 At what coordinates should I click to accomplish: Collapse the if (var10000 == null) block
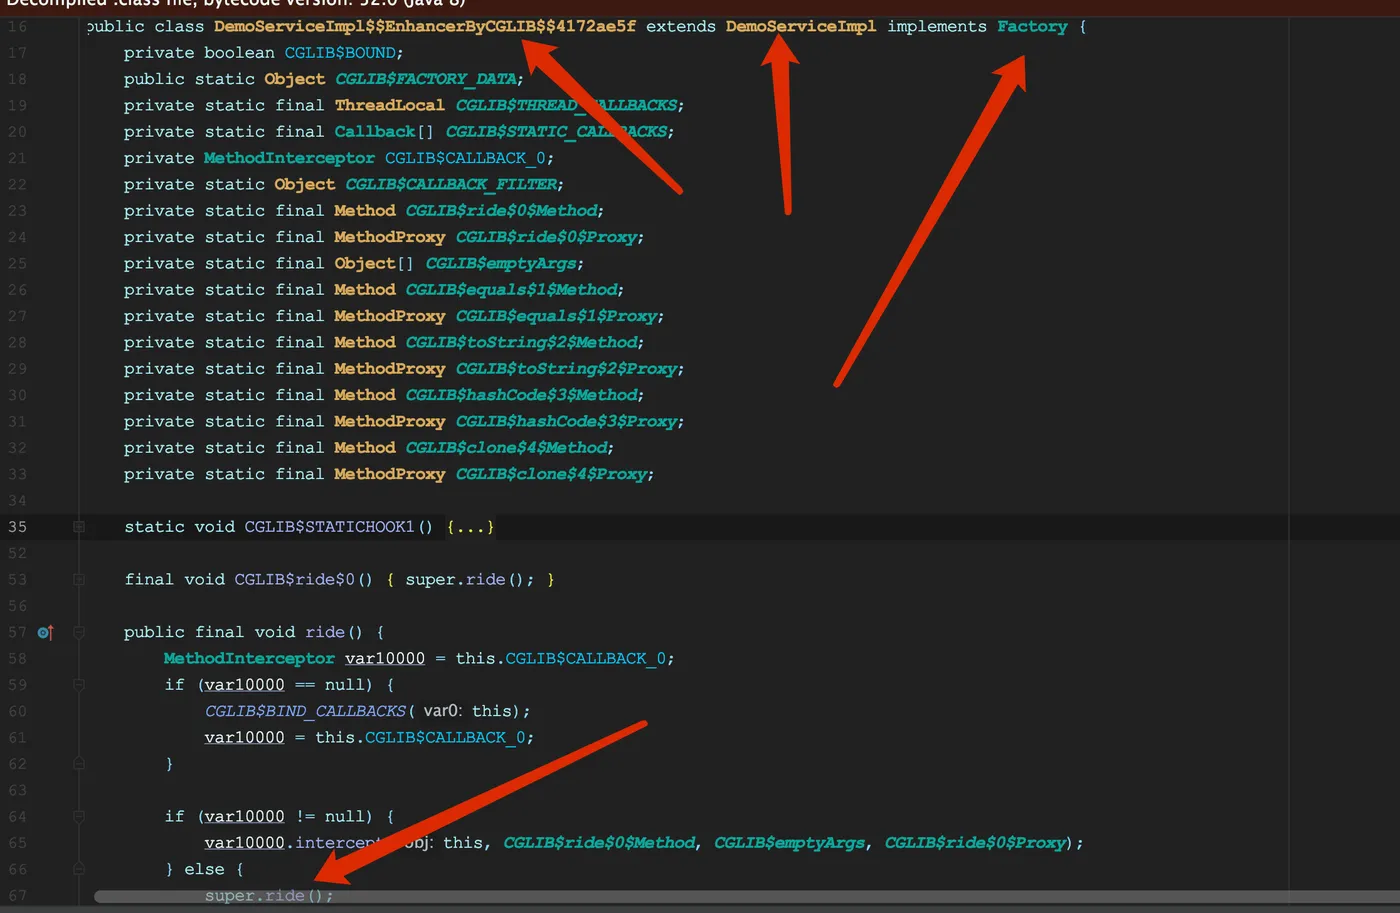coord(79,685)
